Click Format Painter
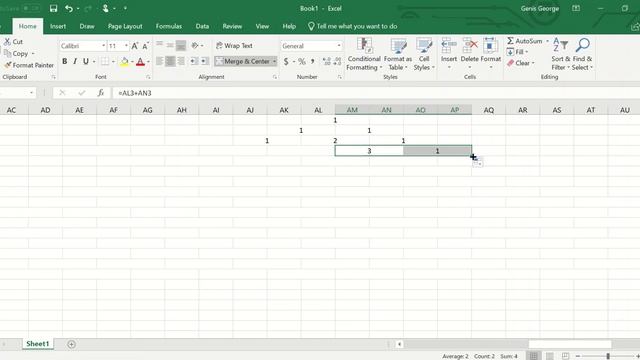This screenshot has height=360, width=640. click(29, 65)
